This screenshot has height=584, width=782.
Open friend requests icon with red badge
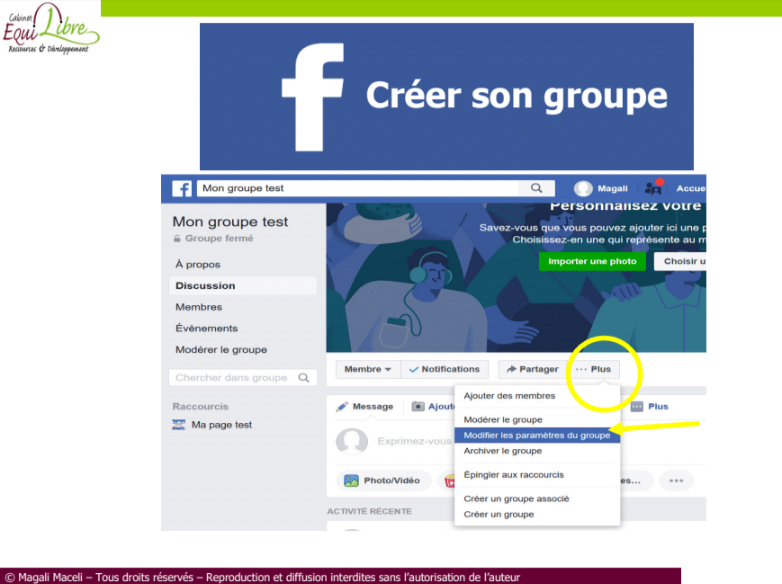(653, 188)
